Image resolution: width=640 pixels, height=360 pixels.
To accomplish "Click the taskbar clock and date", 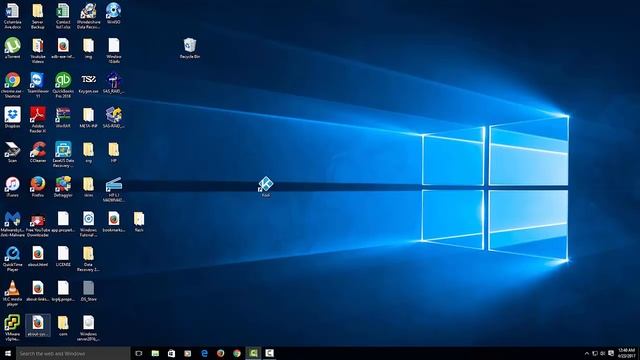I will (627, 353).
